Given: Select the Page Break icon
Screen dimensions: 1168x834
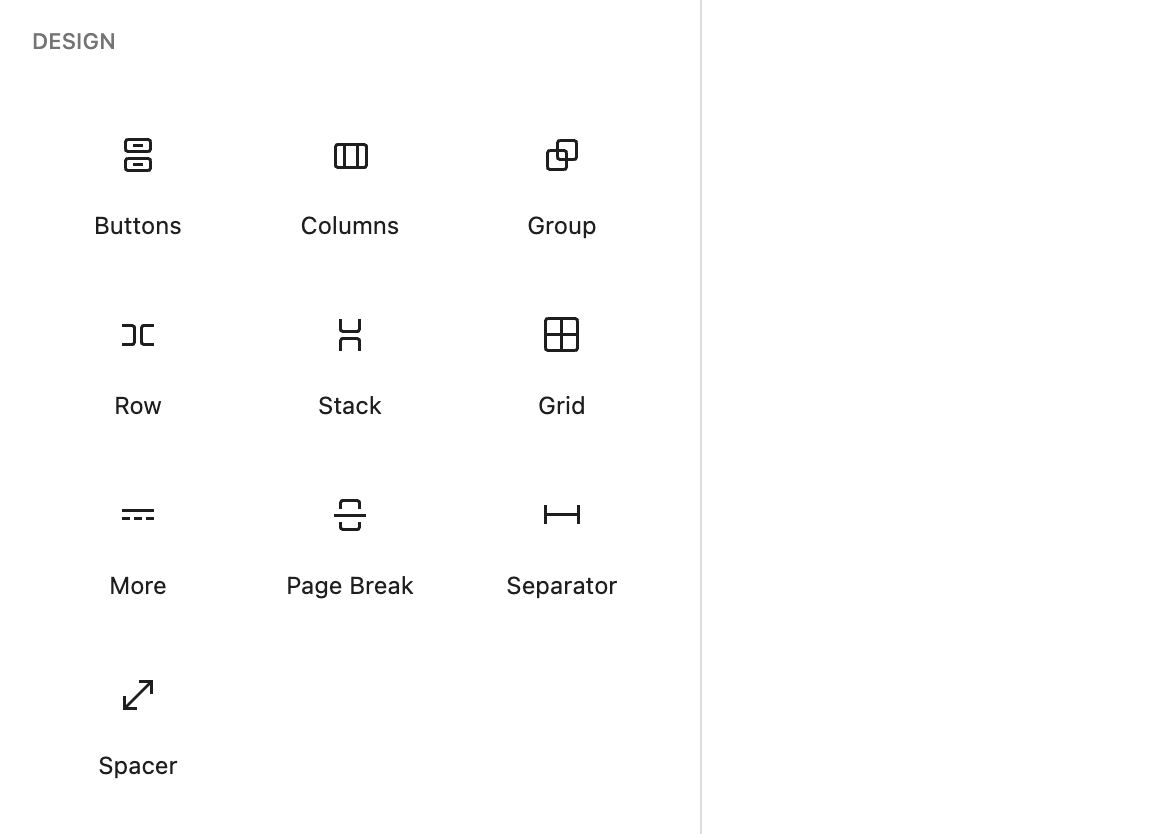Looking at the screenshot, I should point(350,515).
